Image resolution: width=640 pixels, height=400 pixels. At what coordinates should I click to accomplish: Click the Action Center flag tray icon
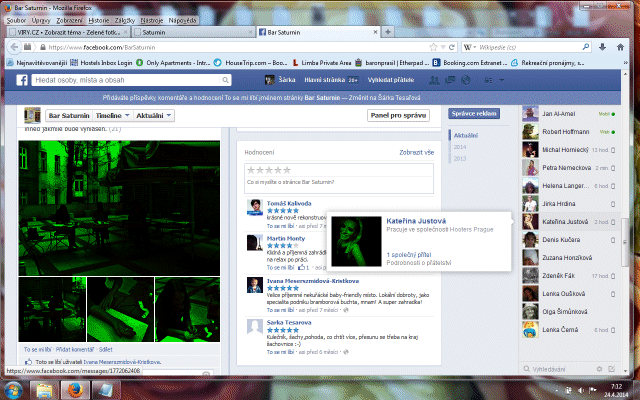coord(593,390)
